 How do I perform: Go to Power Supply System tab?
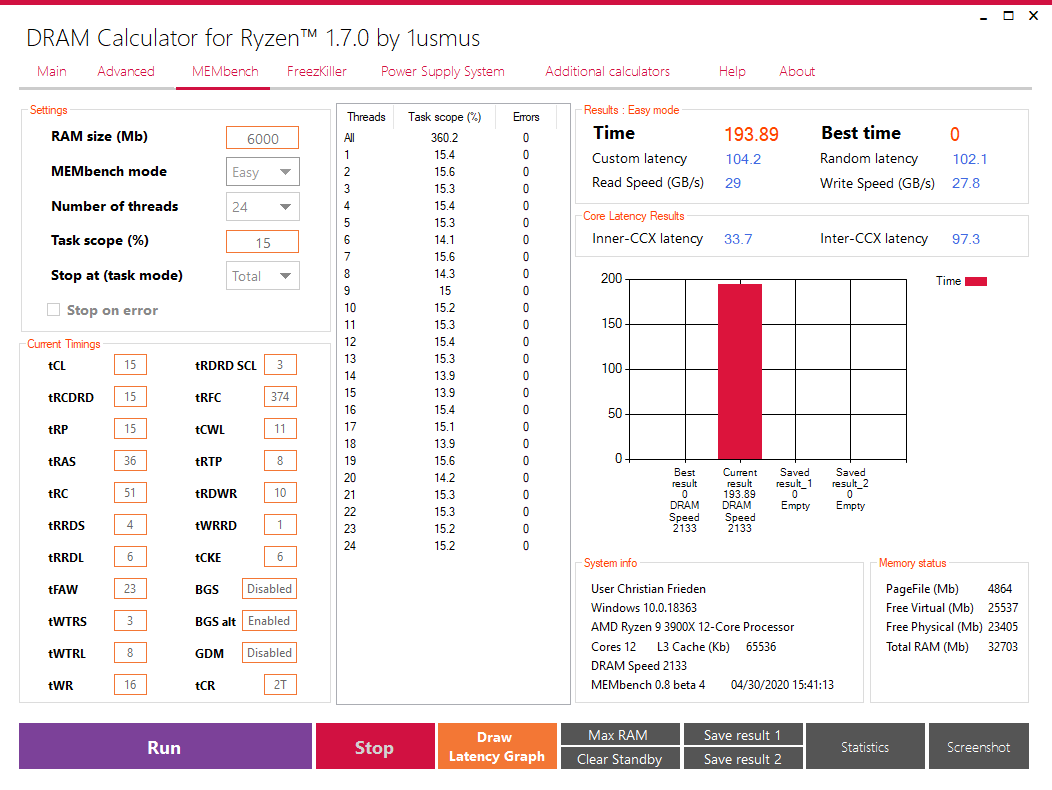pos(443,72)
